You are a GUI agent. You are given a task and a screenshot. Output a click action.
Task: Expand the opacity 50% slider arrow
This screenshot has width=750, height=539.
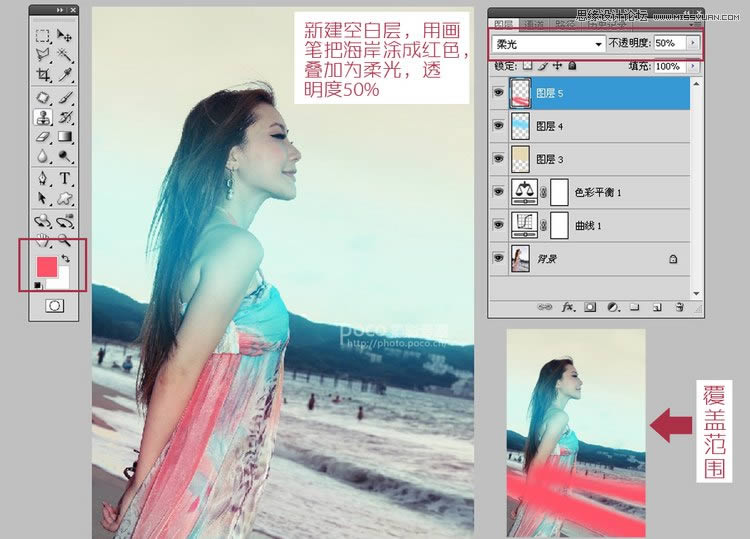[x=693, y=43]
